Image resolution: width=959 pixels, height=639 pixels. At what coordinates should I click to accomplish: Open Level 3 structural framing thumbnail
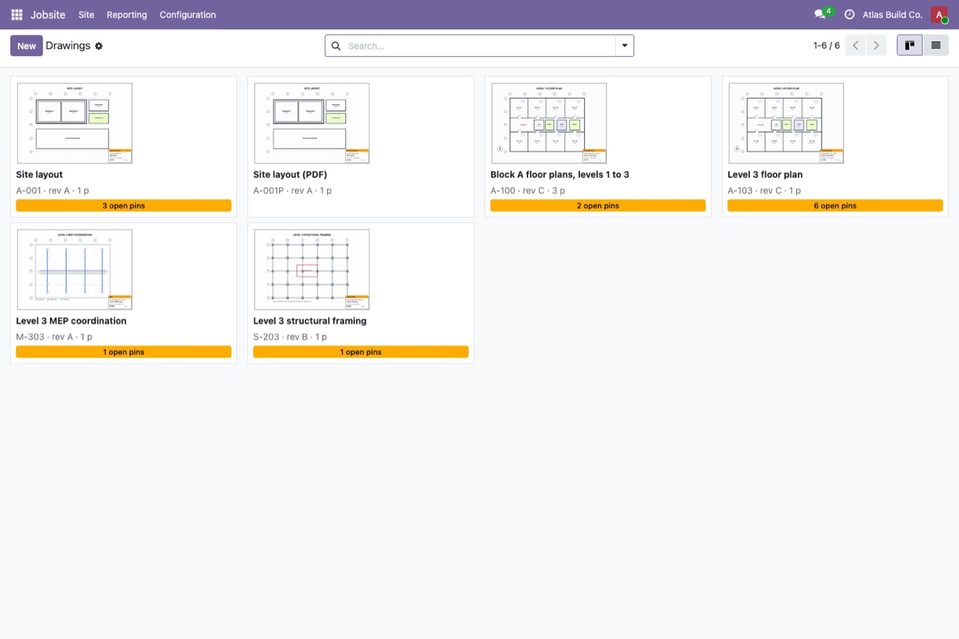tap(312, 270)
